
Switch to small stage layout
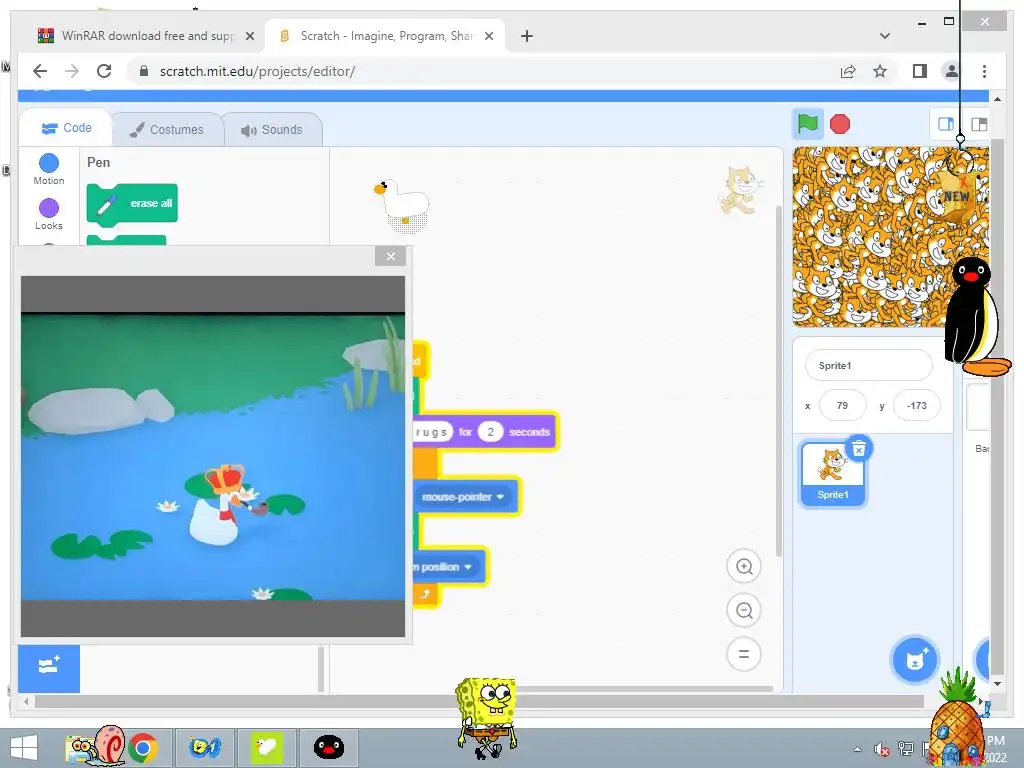pyautogui.click(x=945, y=124)
